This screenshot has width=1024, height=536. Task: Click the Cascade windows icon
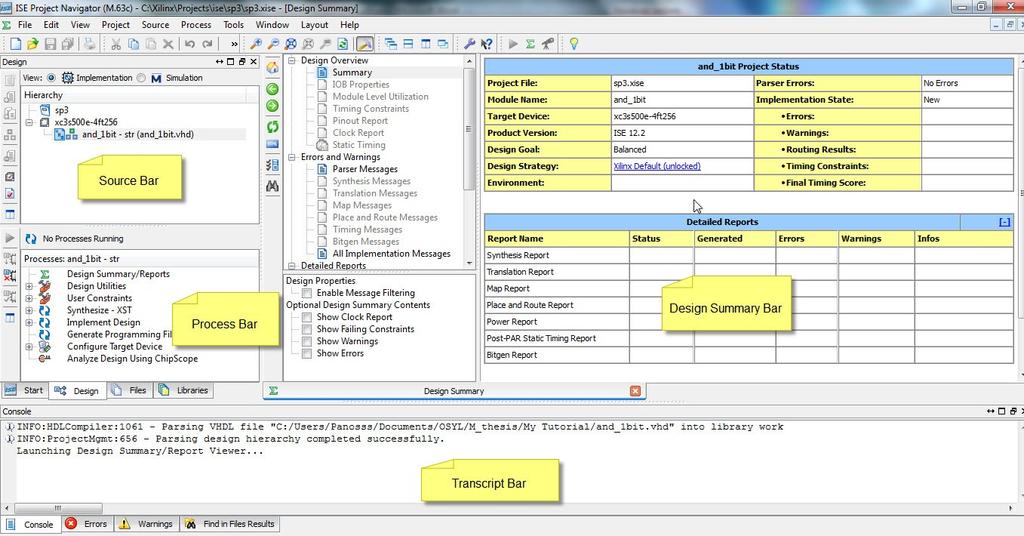pos(391,44)
